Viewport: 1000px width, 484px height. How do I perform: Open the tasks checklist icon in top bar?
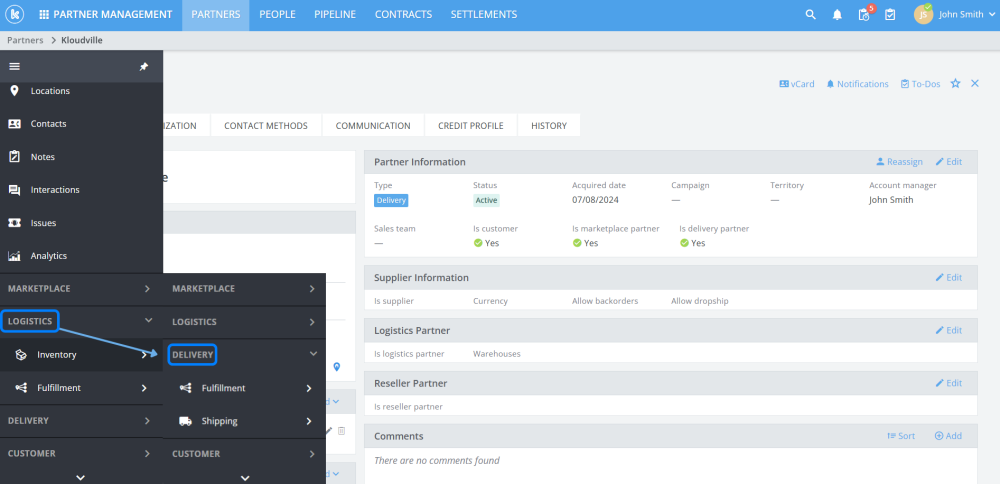tap(890, 15)
